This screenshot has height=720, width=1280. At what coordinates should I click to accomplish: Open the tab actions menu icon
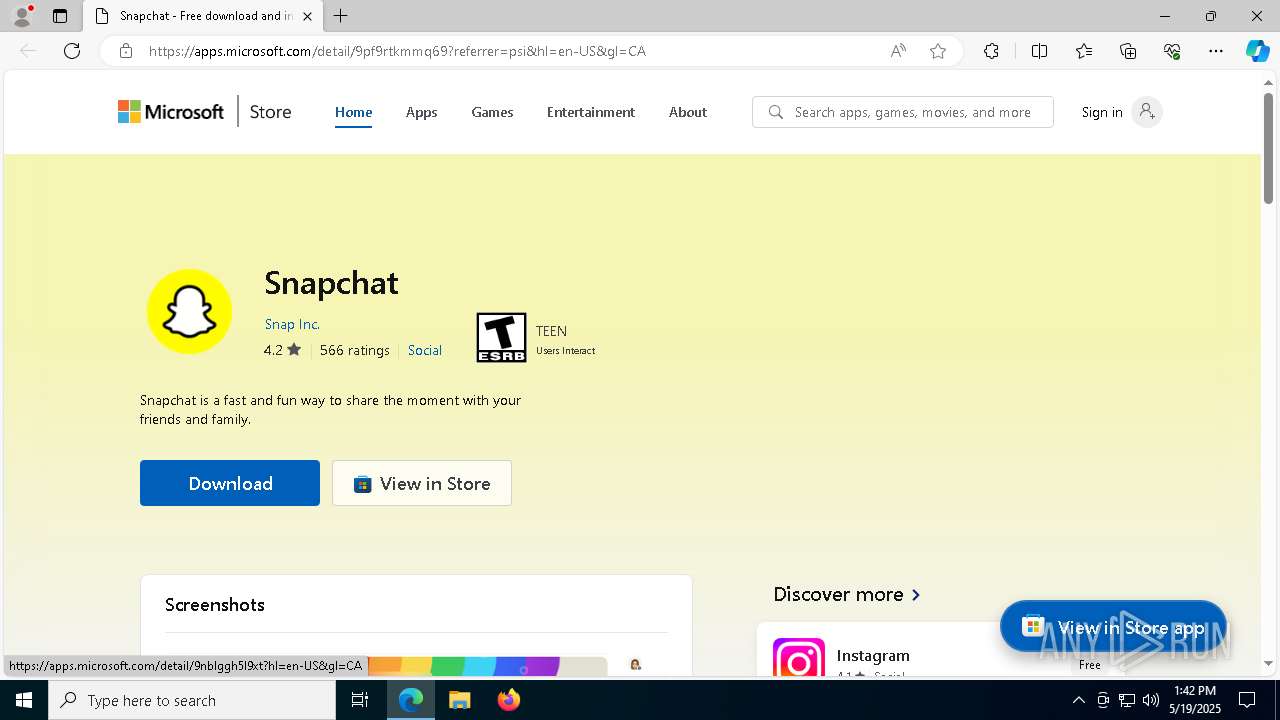pos(60,16)
